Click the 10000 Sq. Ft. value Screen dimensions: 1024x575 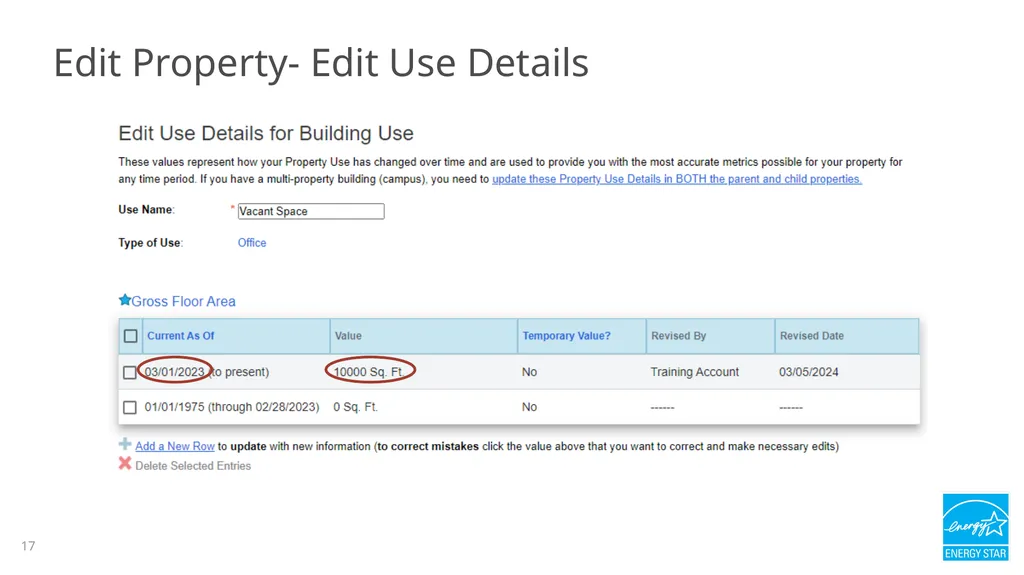point(368,372)
